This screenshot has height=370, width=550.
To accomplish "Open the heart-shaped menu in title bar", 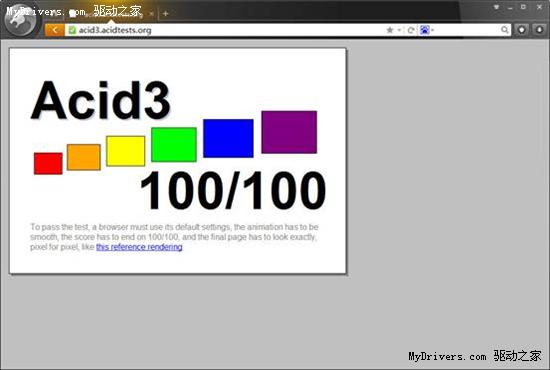I will (x=497, y=7).
